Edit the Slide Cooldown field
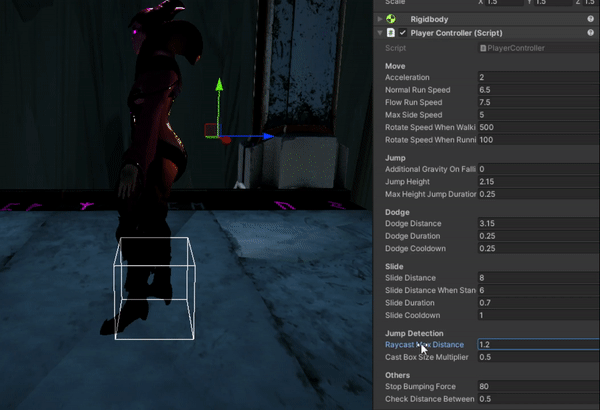The width and height of the screenshot is (600, 410). [539, 315]
